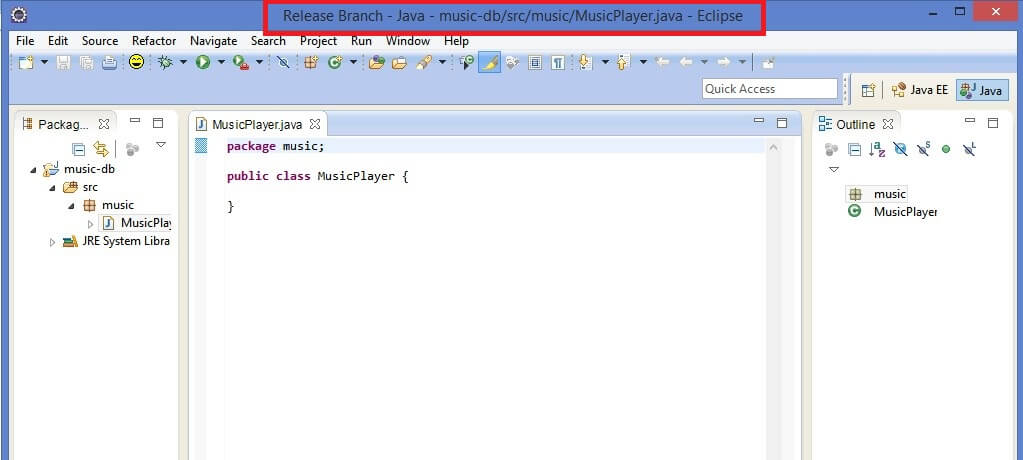
Task: Open the Edit menu
Action: [x=58, y=40]
